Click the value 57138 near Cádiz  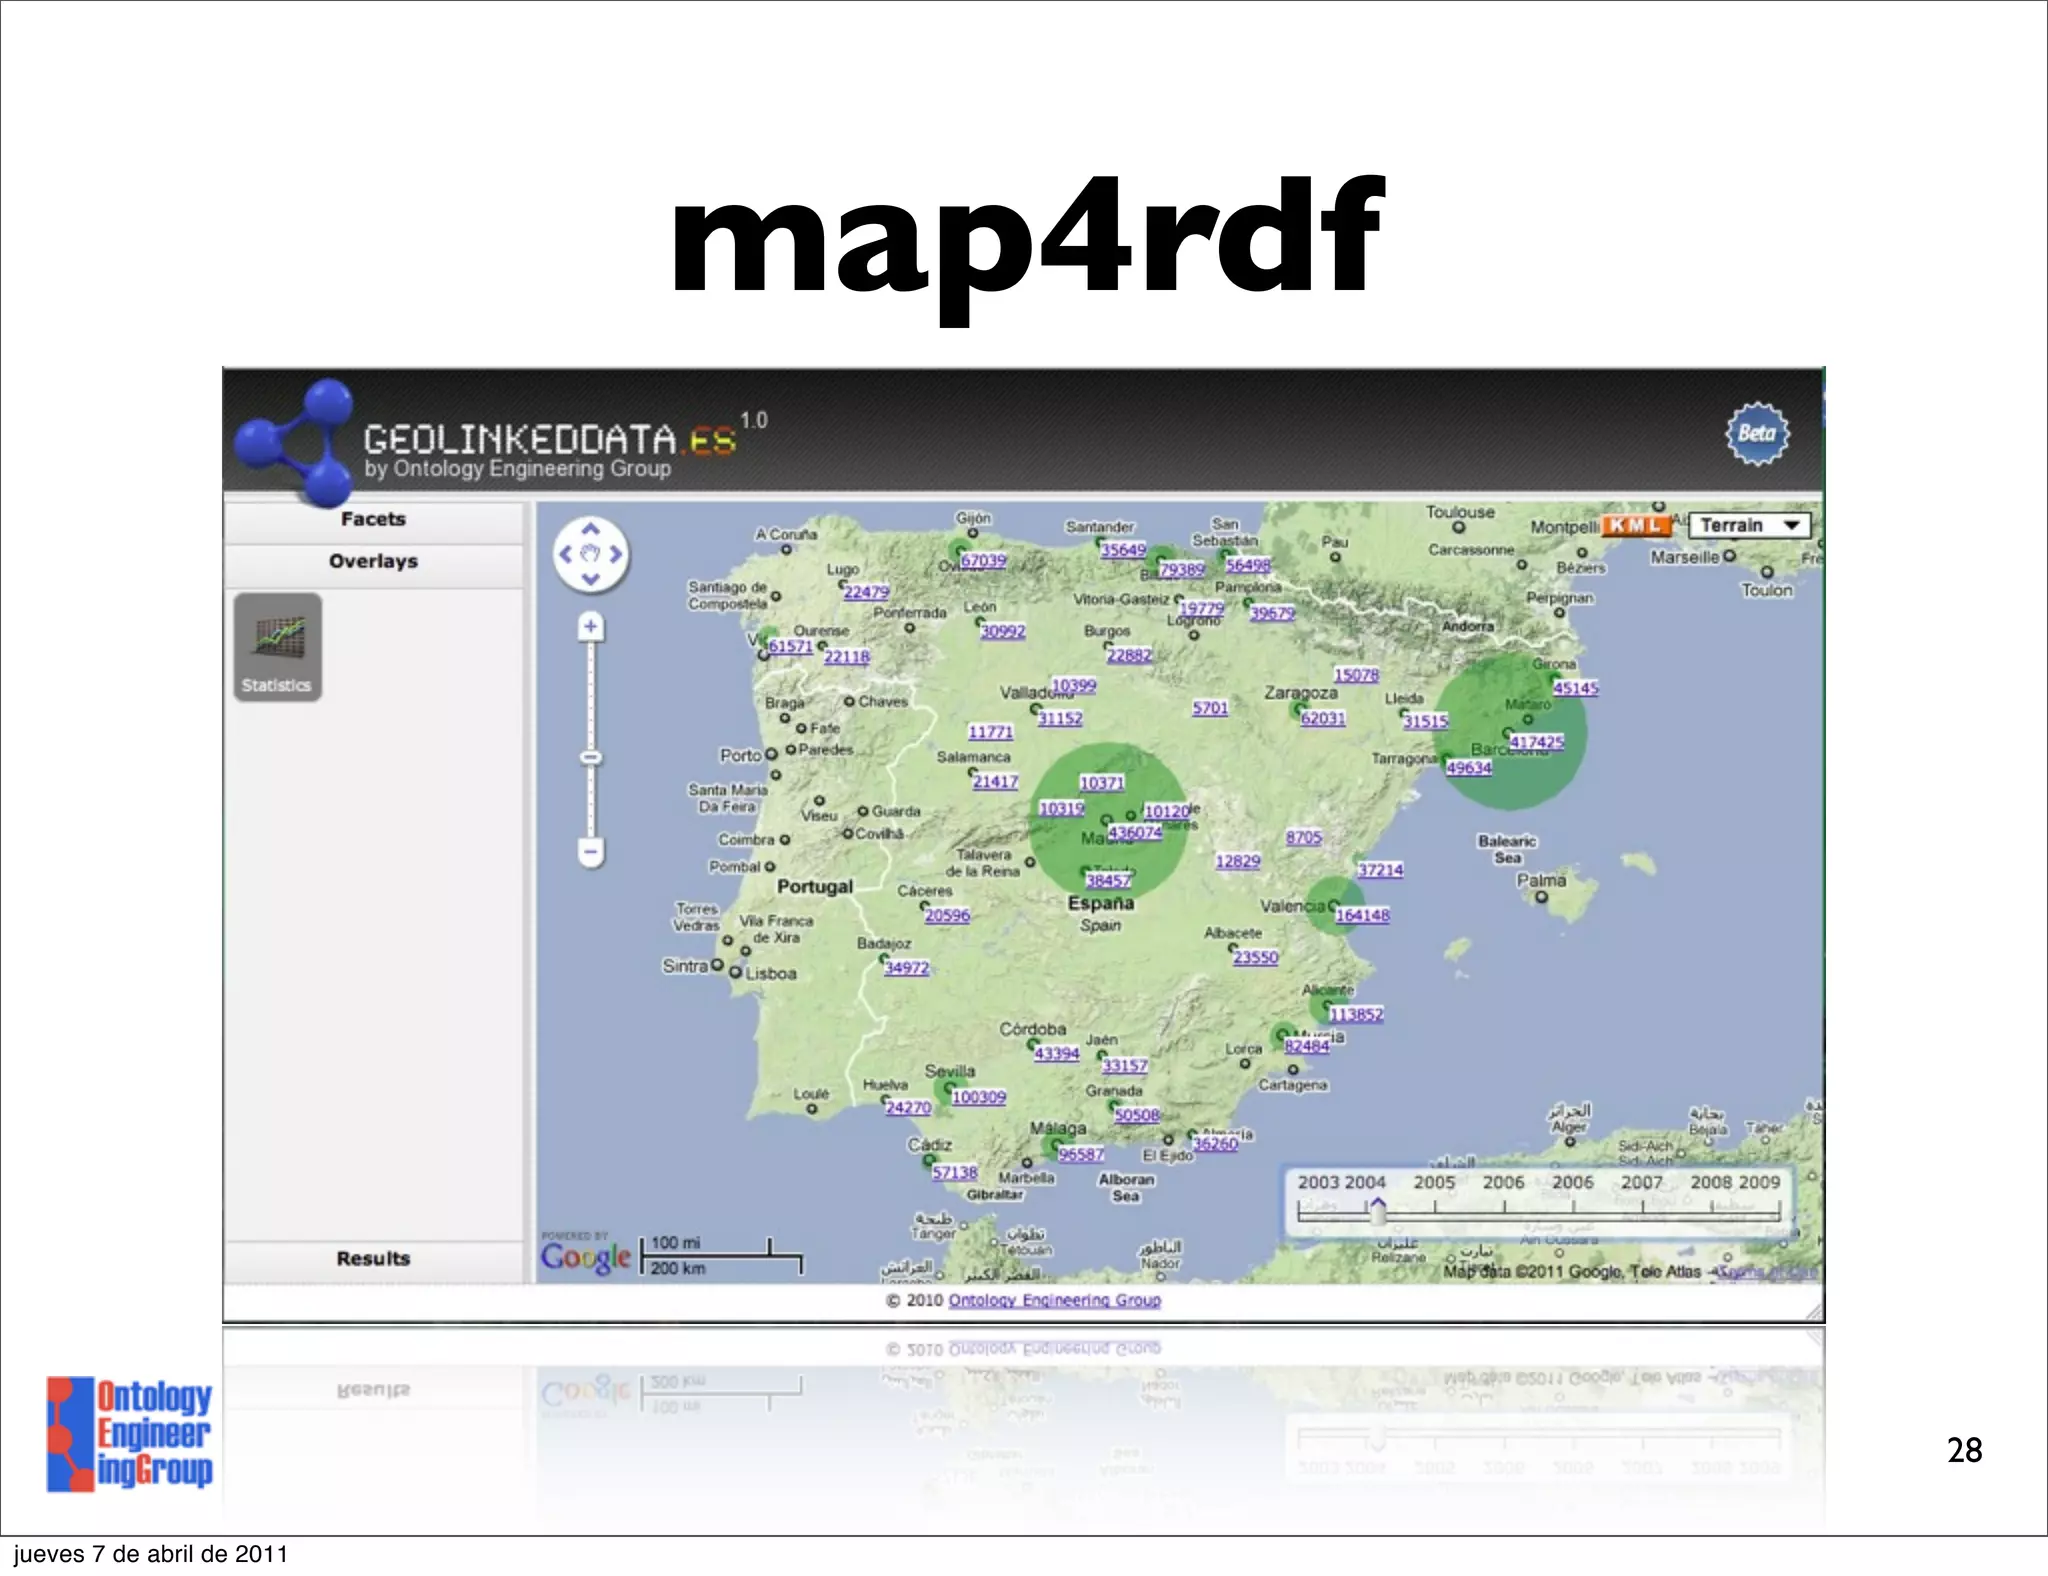[955, 1172]
